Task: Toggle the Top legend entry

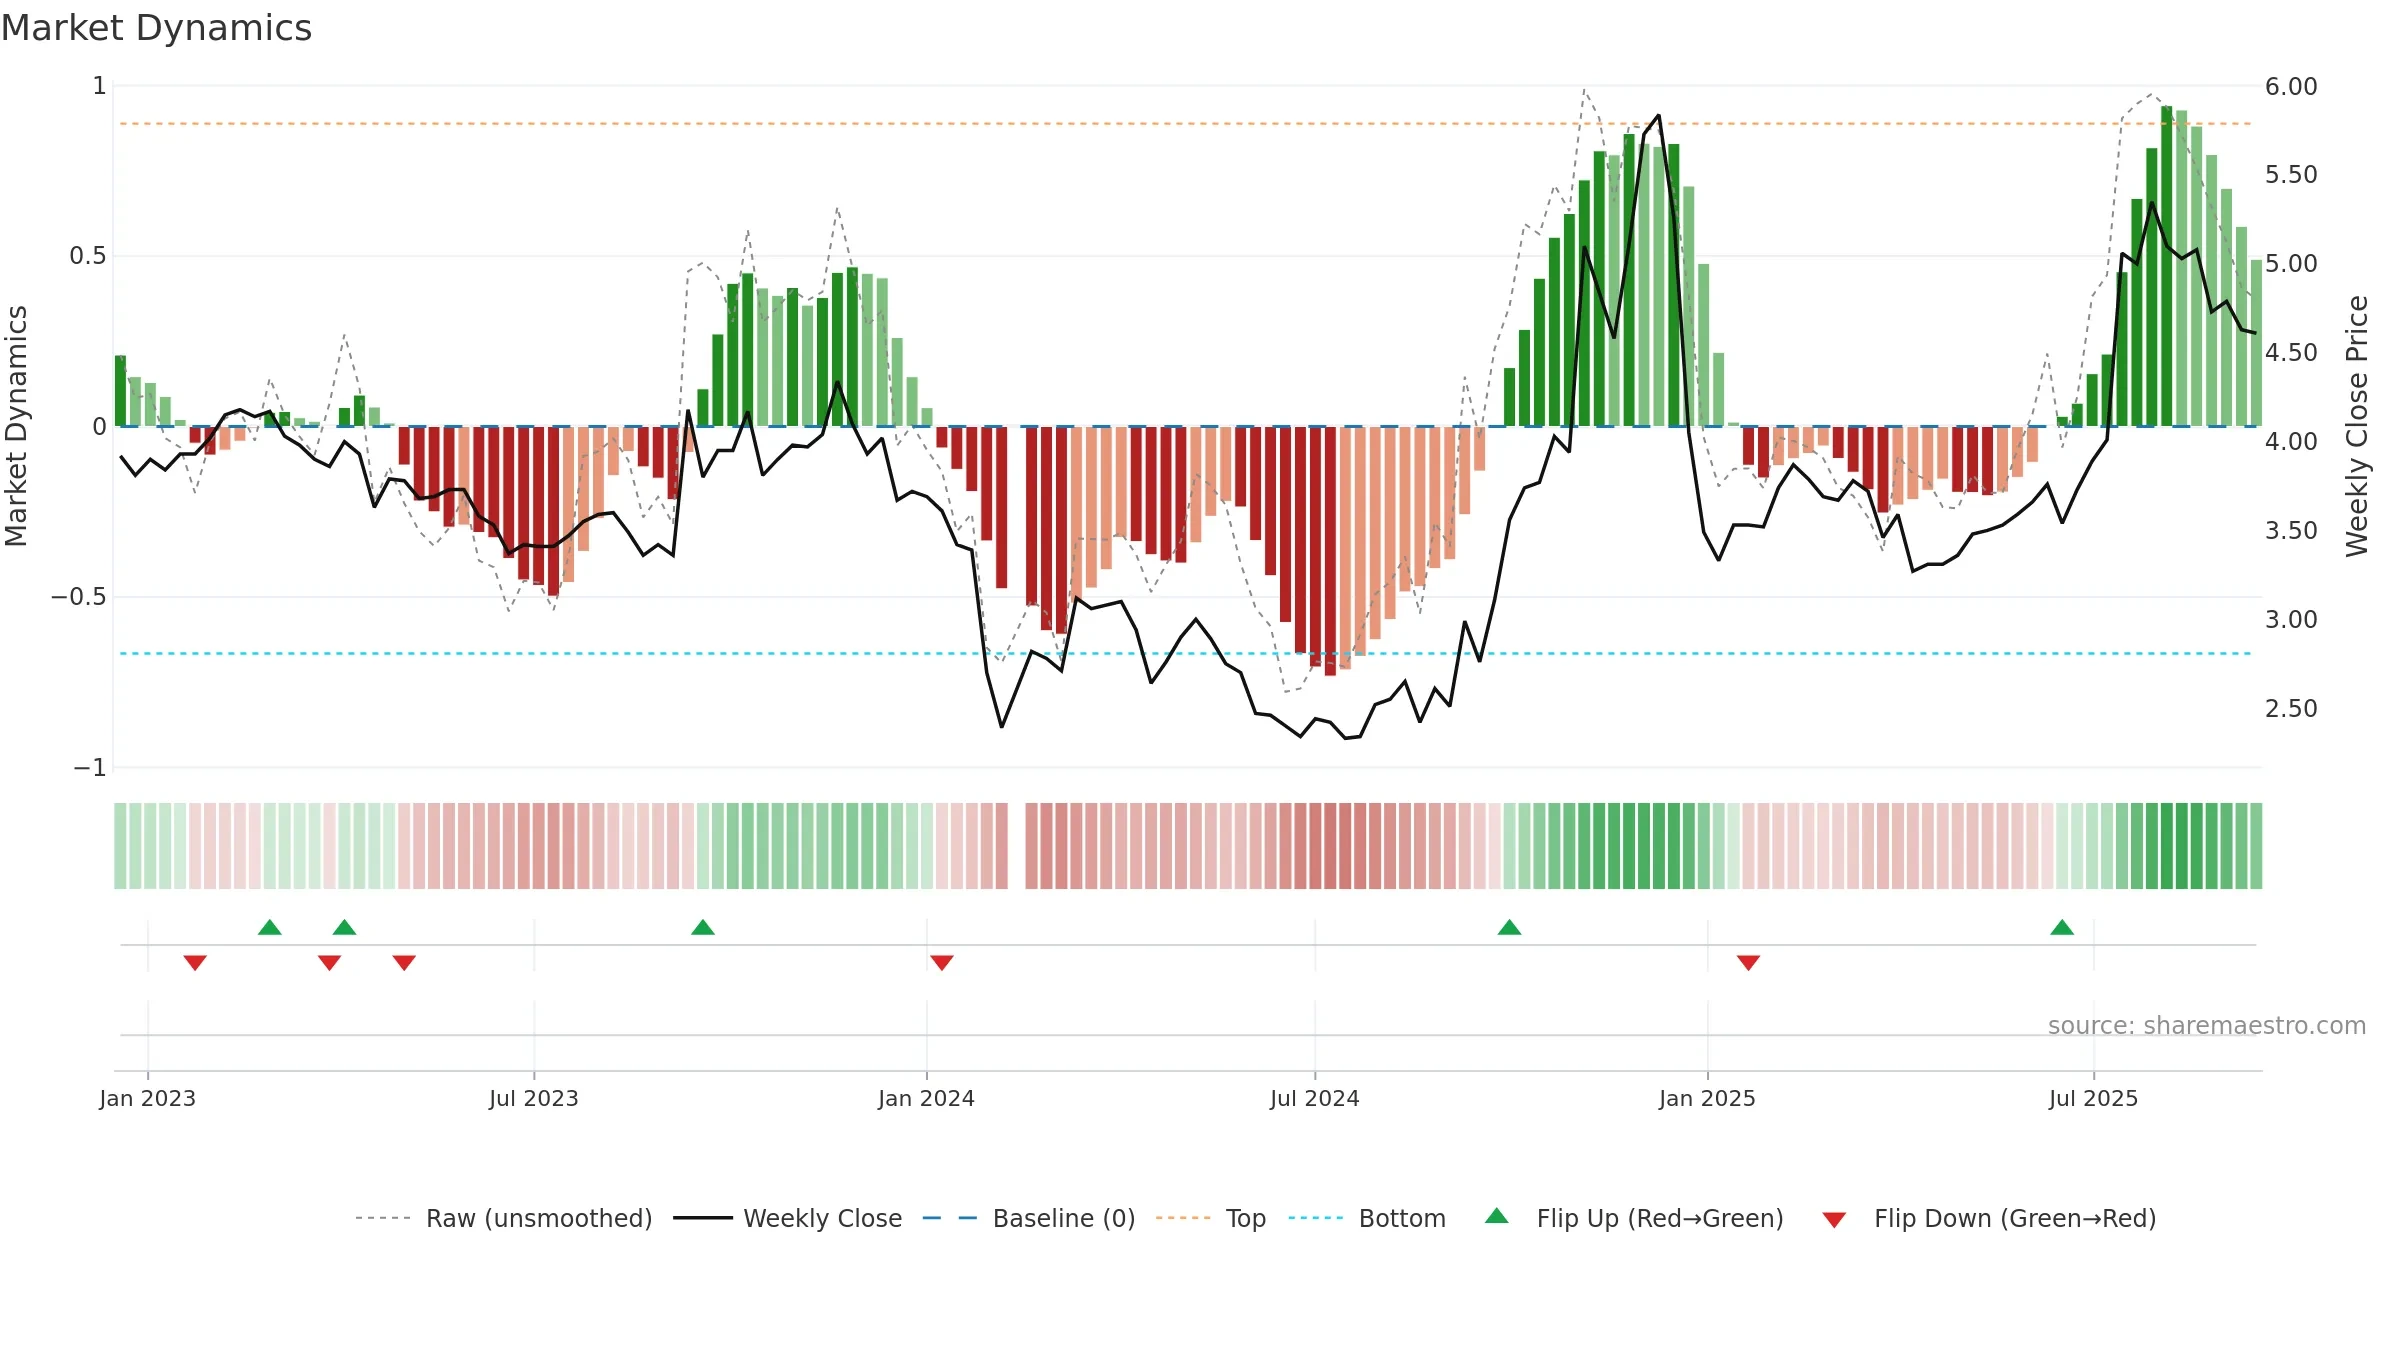Action: click(1211, 1218)
